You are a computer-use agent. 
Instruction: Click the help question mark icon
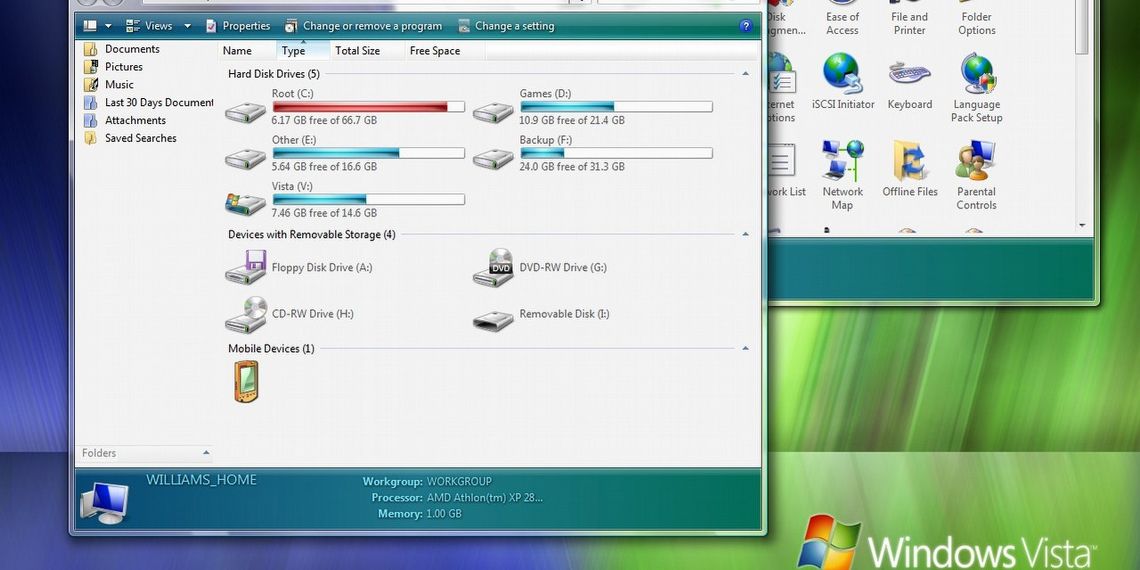point(745,25)
